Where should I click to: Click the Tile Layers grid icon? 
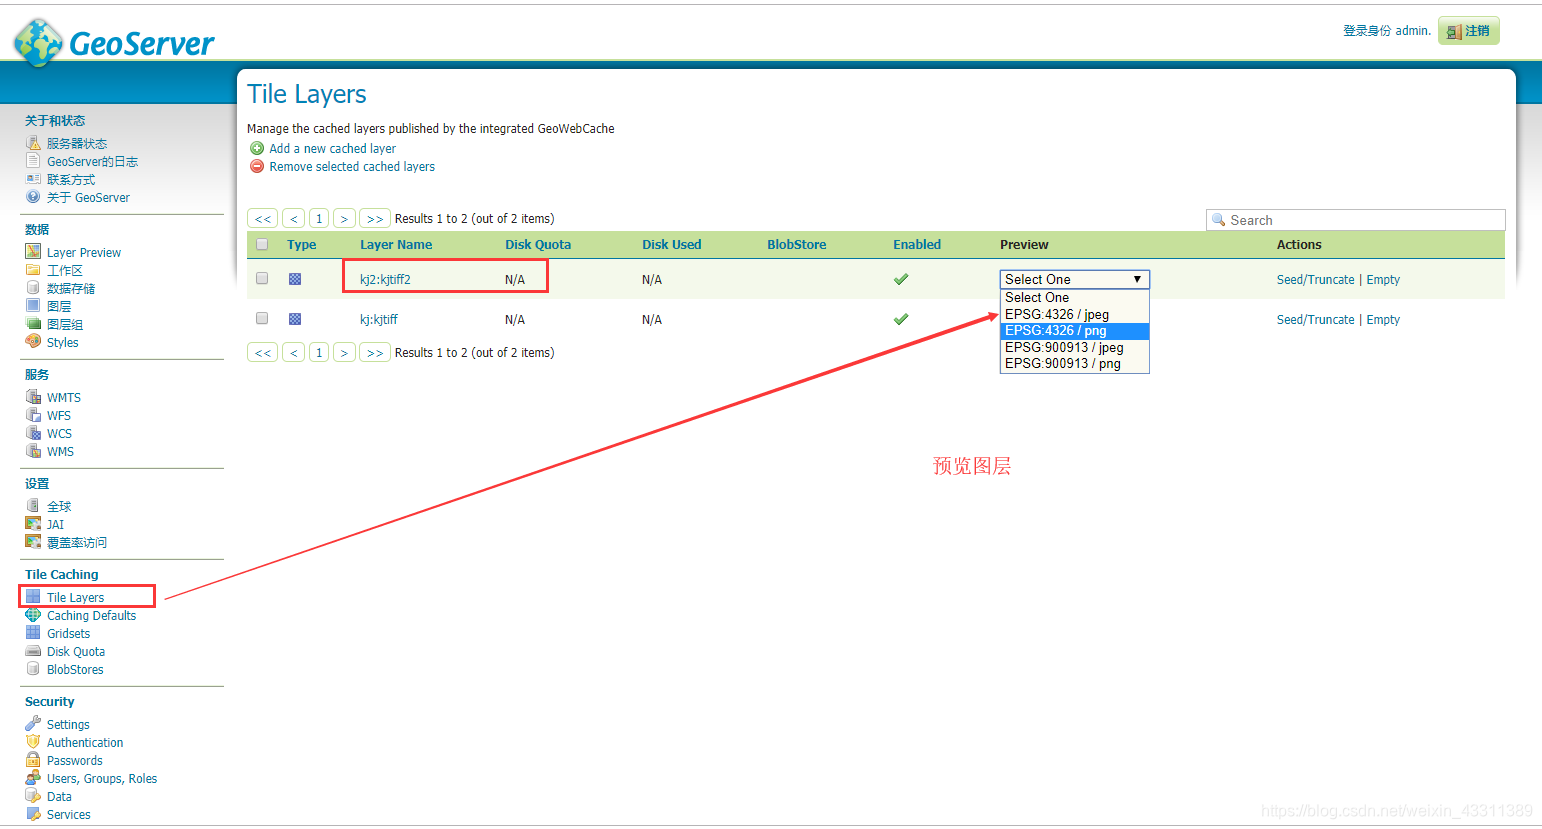[33, 597]
